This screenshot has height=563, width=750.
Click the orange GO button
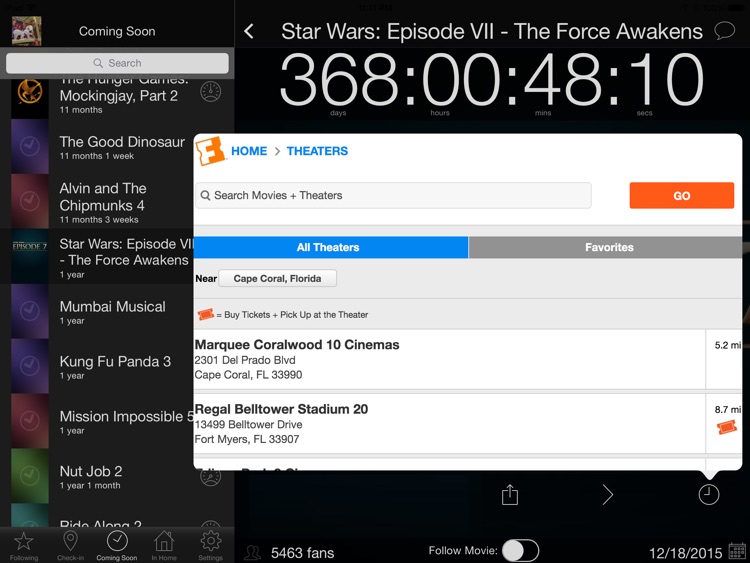pyautogui.click(x=682, y=195)
